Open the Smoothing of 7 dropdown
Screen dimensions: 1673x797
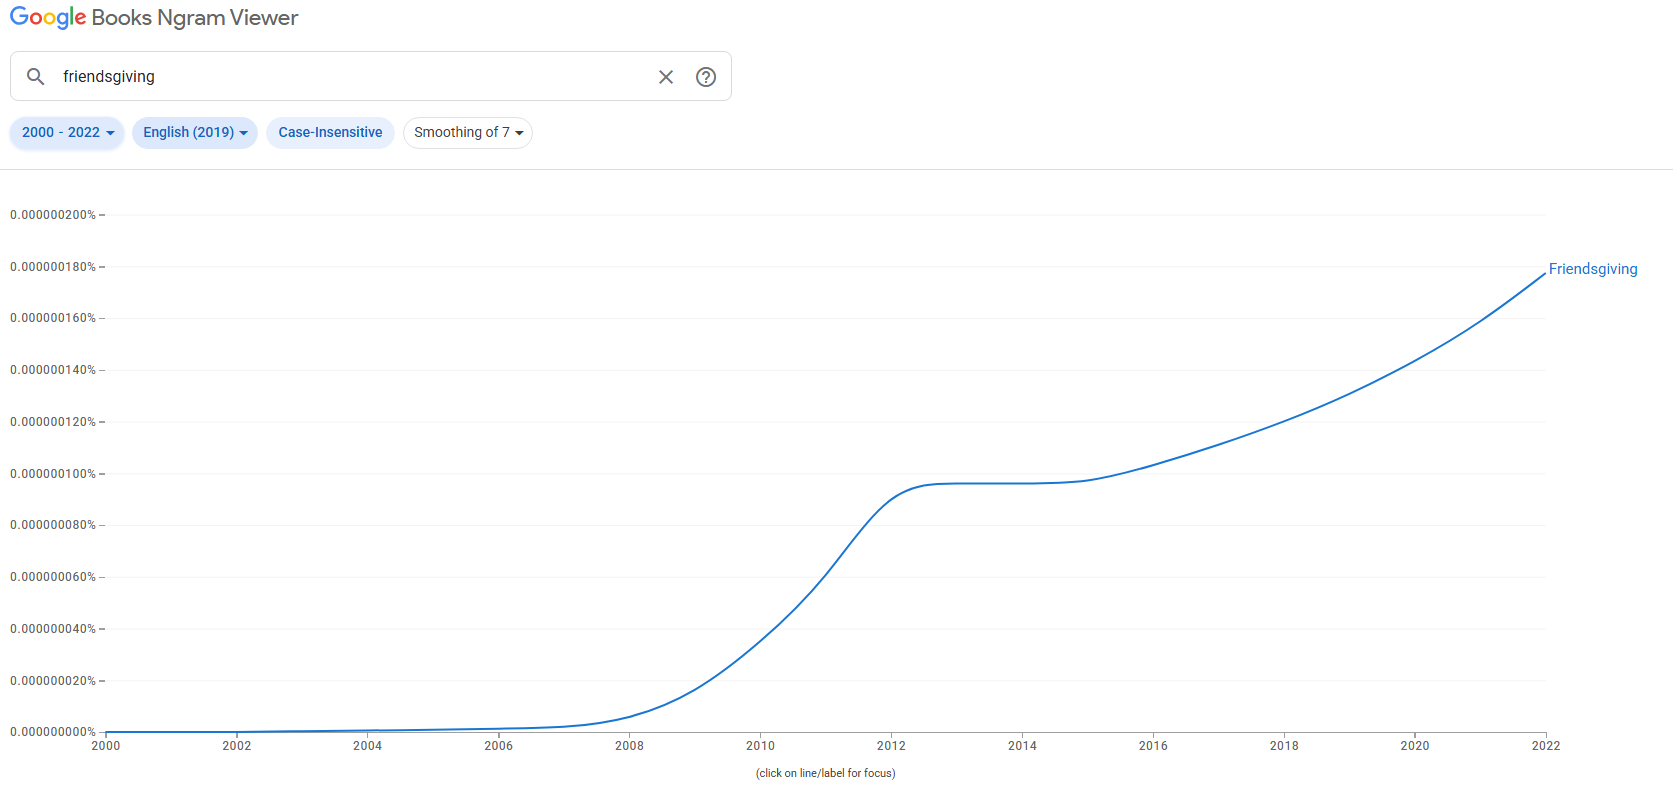coord(468,132)
